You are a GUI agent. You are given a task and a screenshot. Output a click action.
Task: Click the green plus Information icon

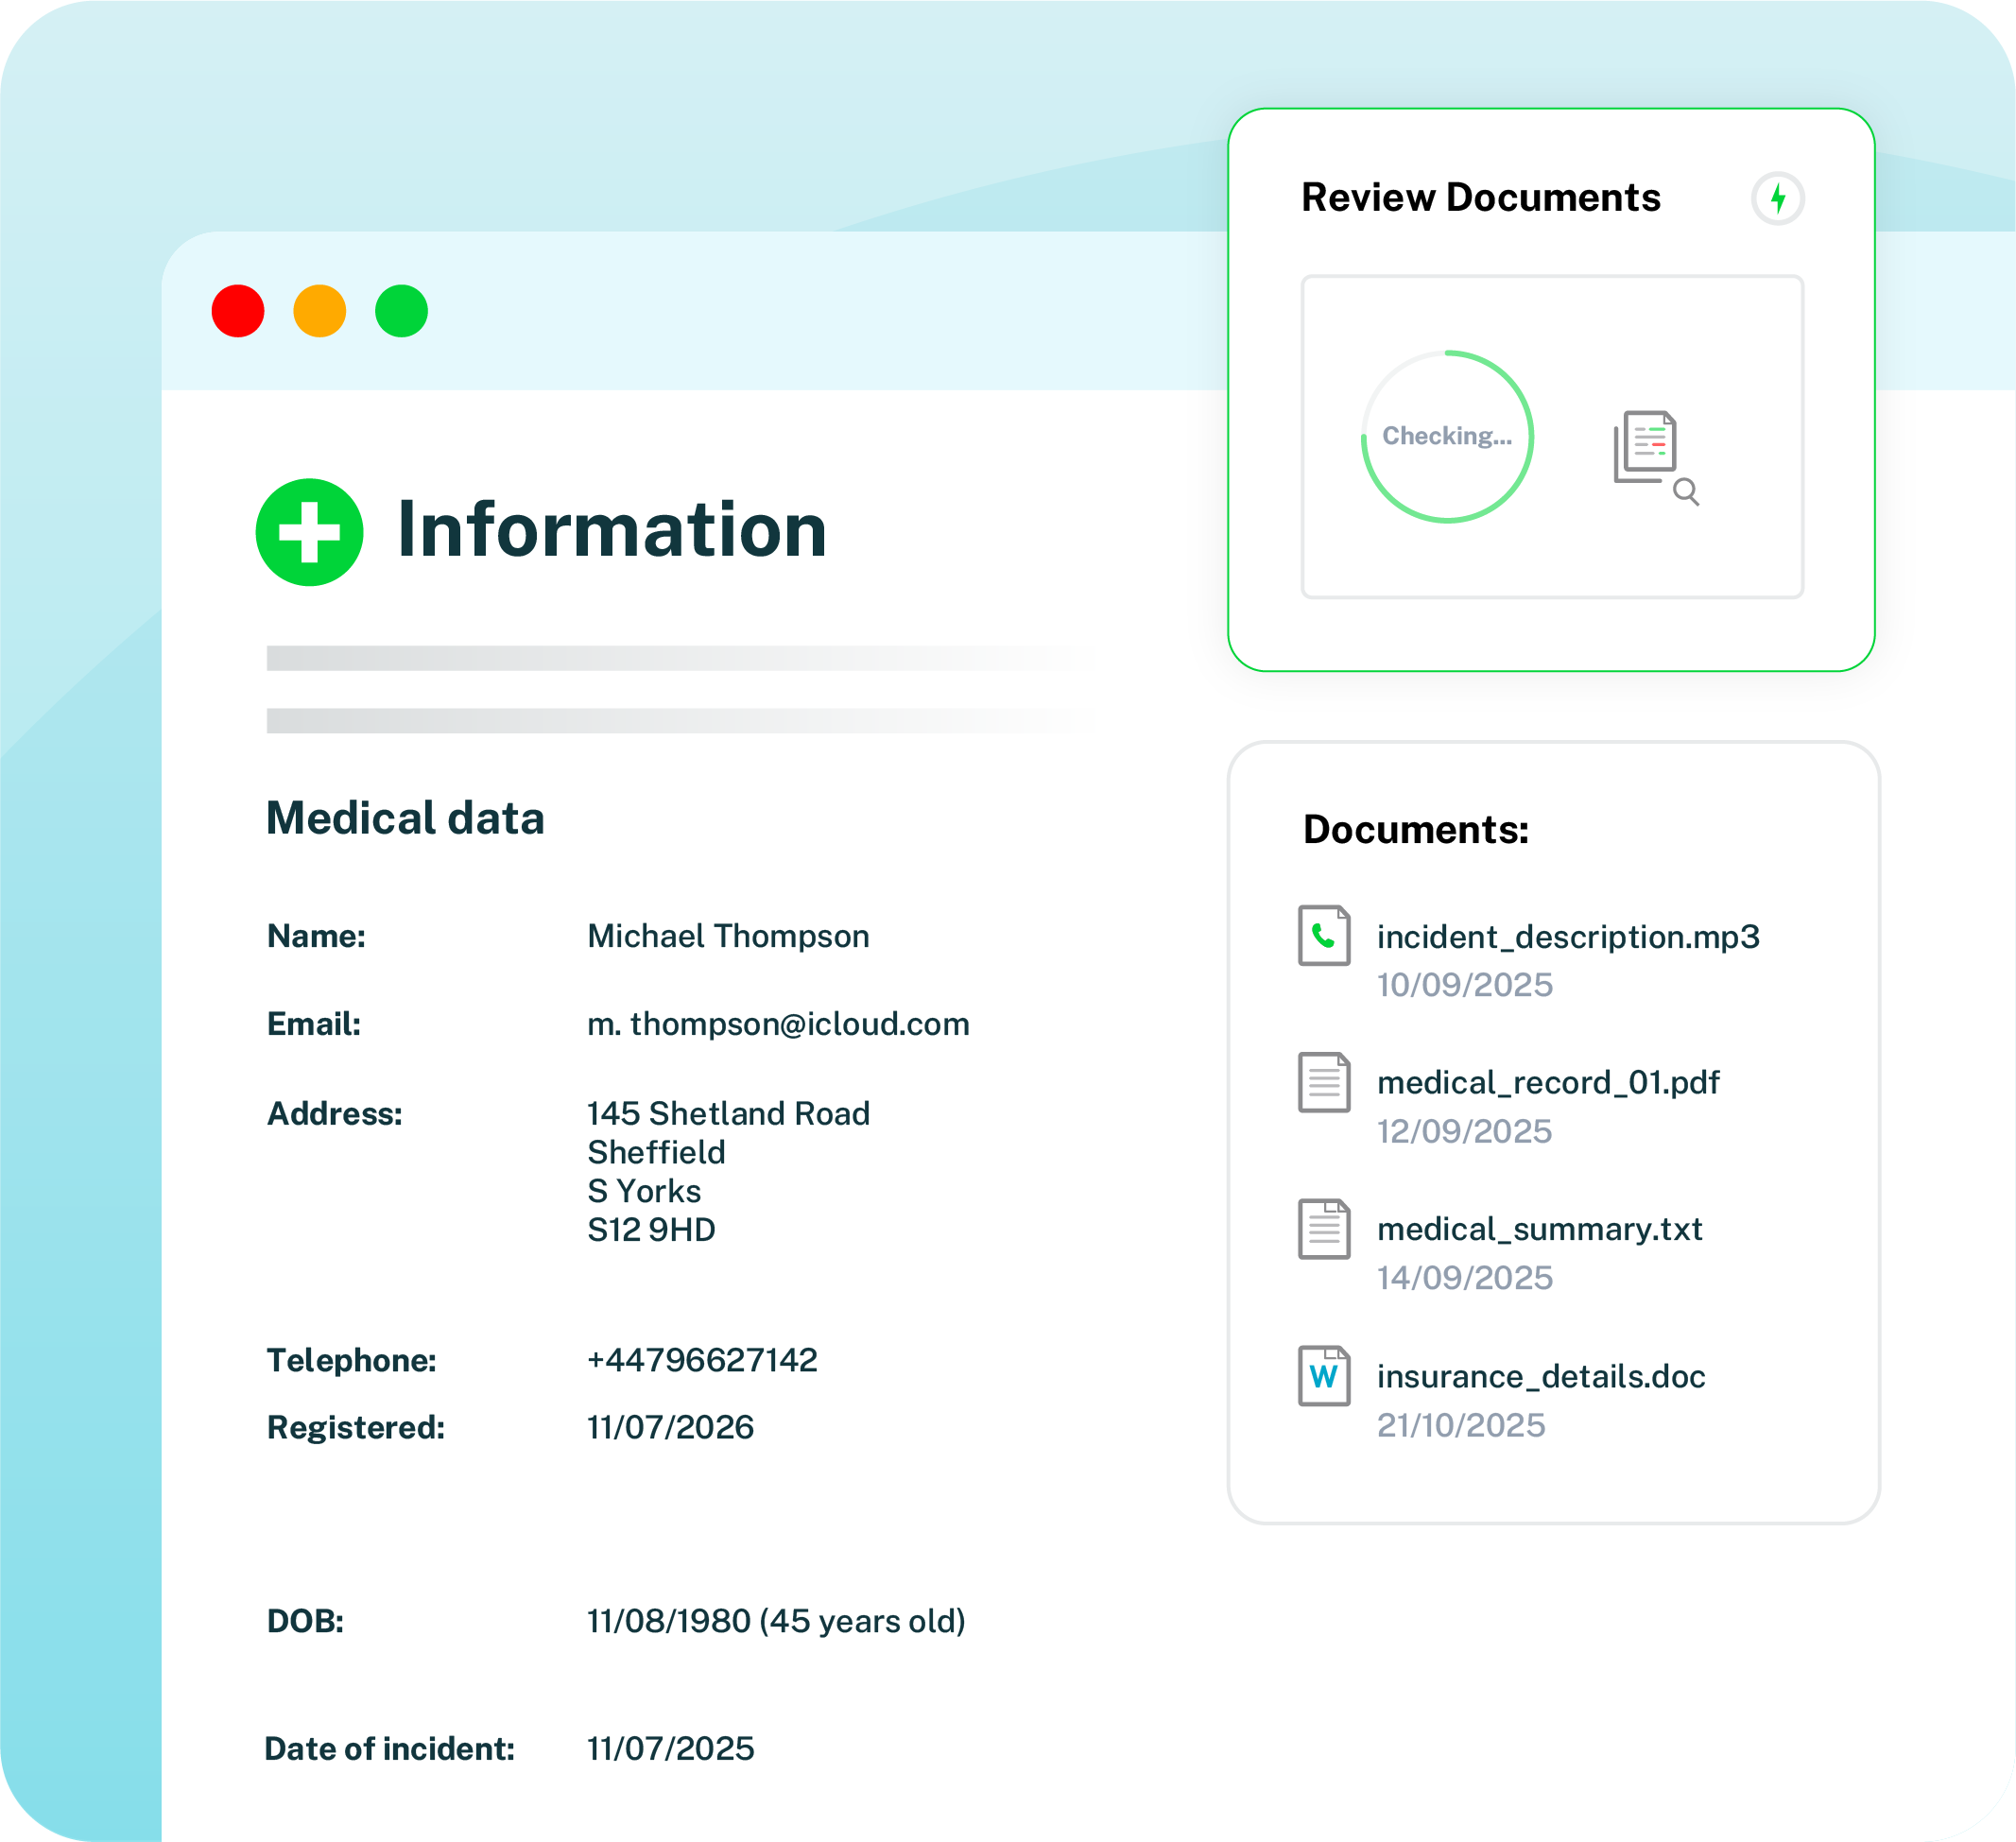(x=309, y=532)
